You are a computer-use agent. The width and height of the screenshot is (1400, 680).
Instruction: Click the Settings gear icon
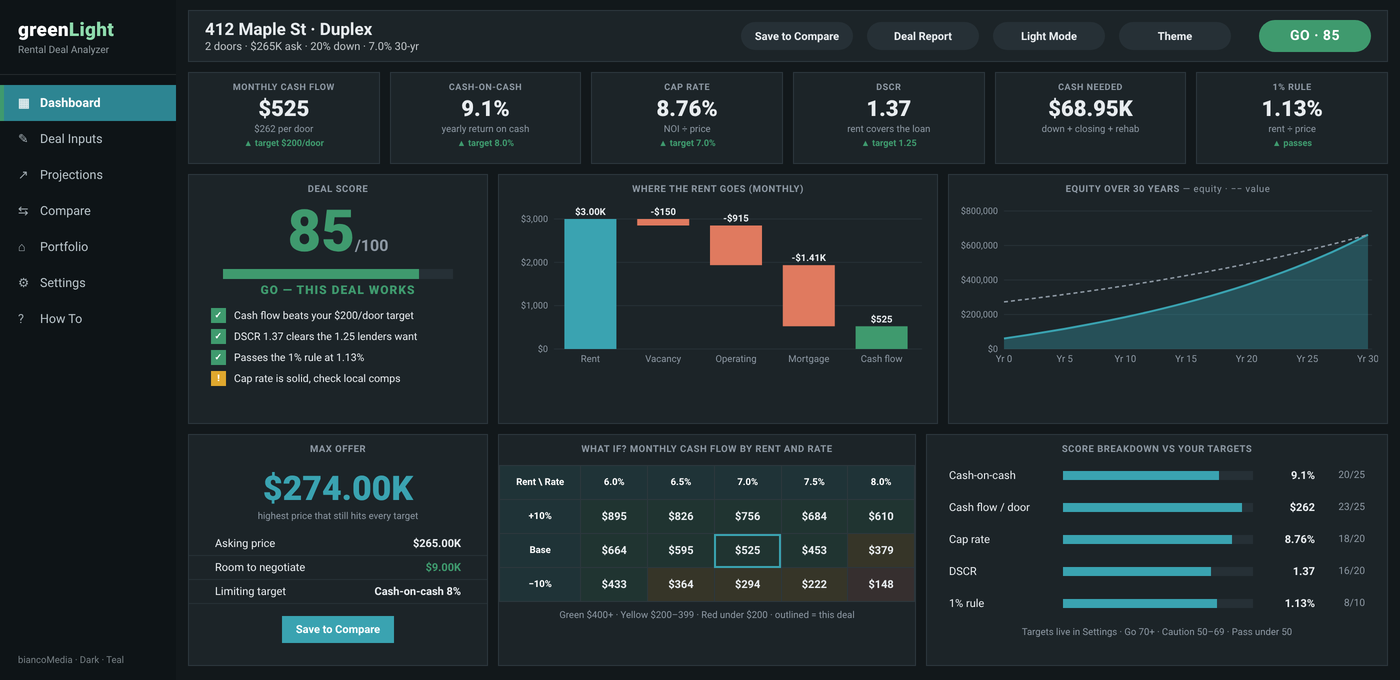(23, 283)
